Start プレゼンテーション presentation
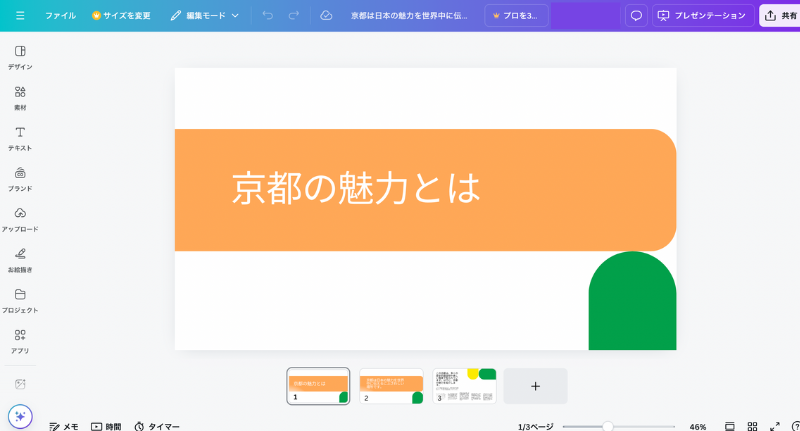The width and height of the screenshot is (800, 431). pyautogui.click(x=703, y=16)
